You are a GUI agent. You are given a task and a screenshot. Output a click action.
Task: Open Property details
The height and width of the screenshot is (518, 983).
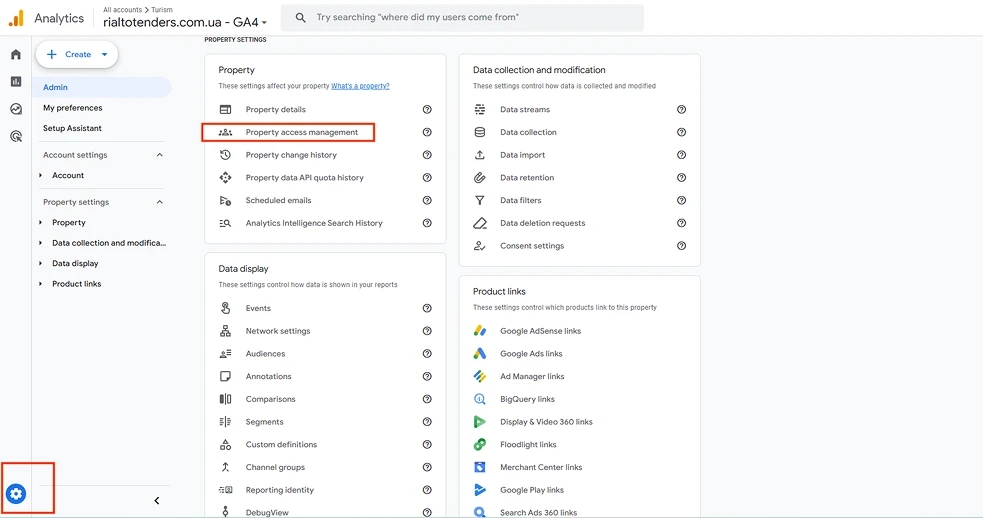pos(276,109)
